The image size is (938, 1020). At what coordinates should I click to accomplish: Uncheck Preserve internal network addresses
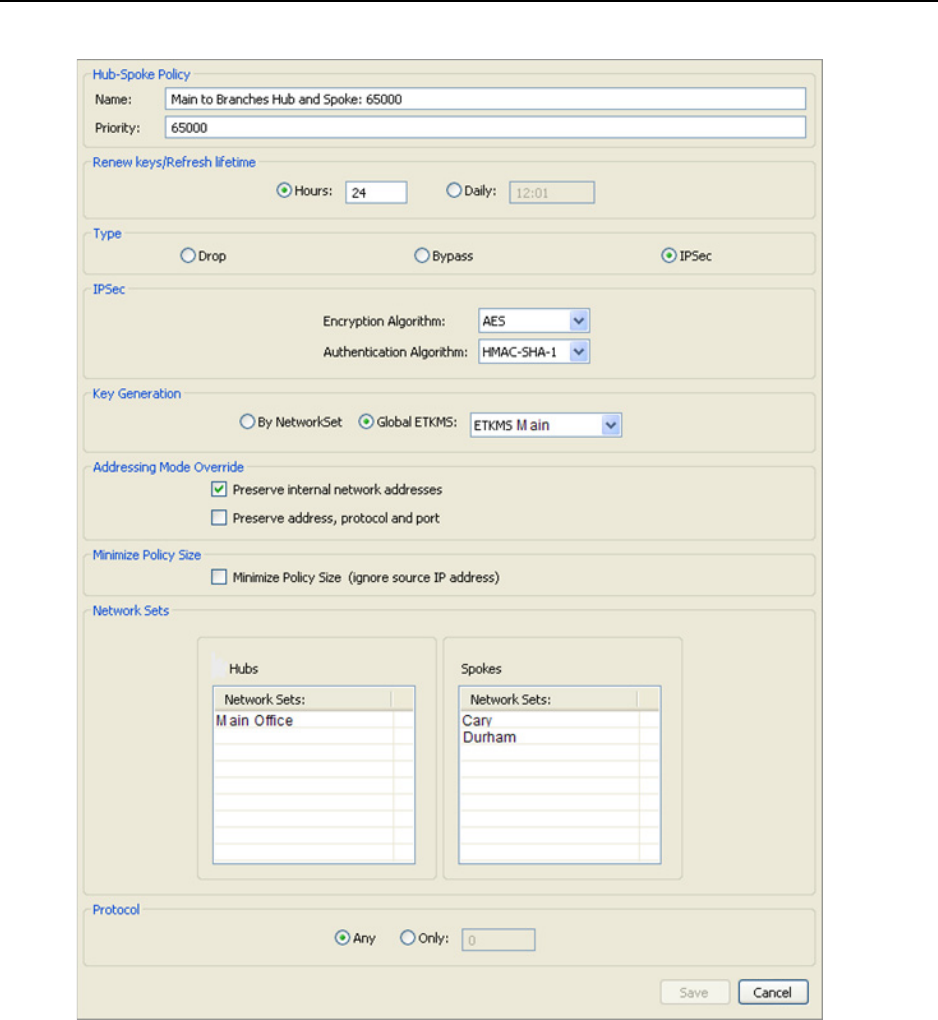click(x=219, y=490)
